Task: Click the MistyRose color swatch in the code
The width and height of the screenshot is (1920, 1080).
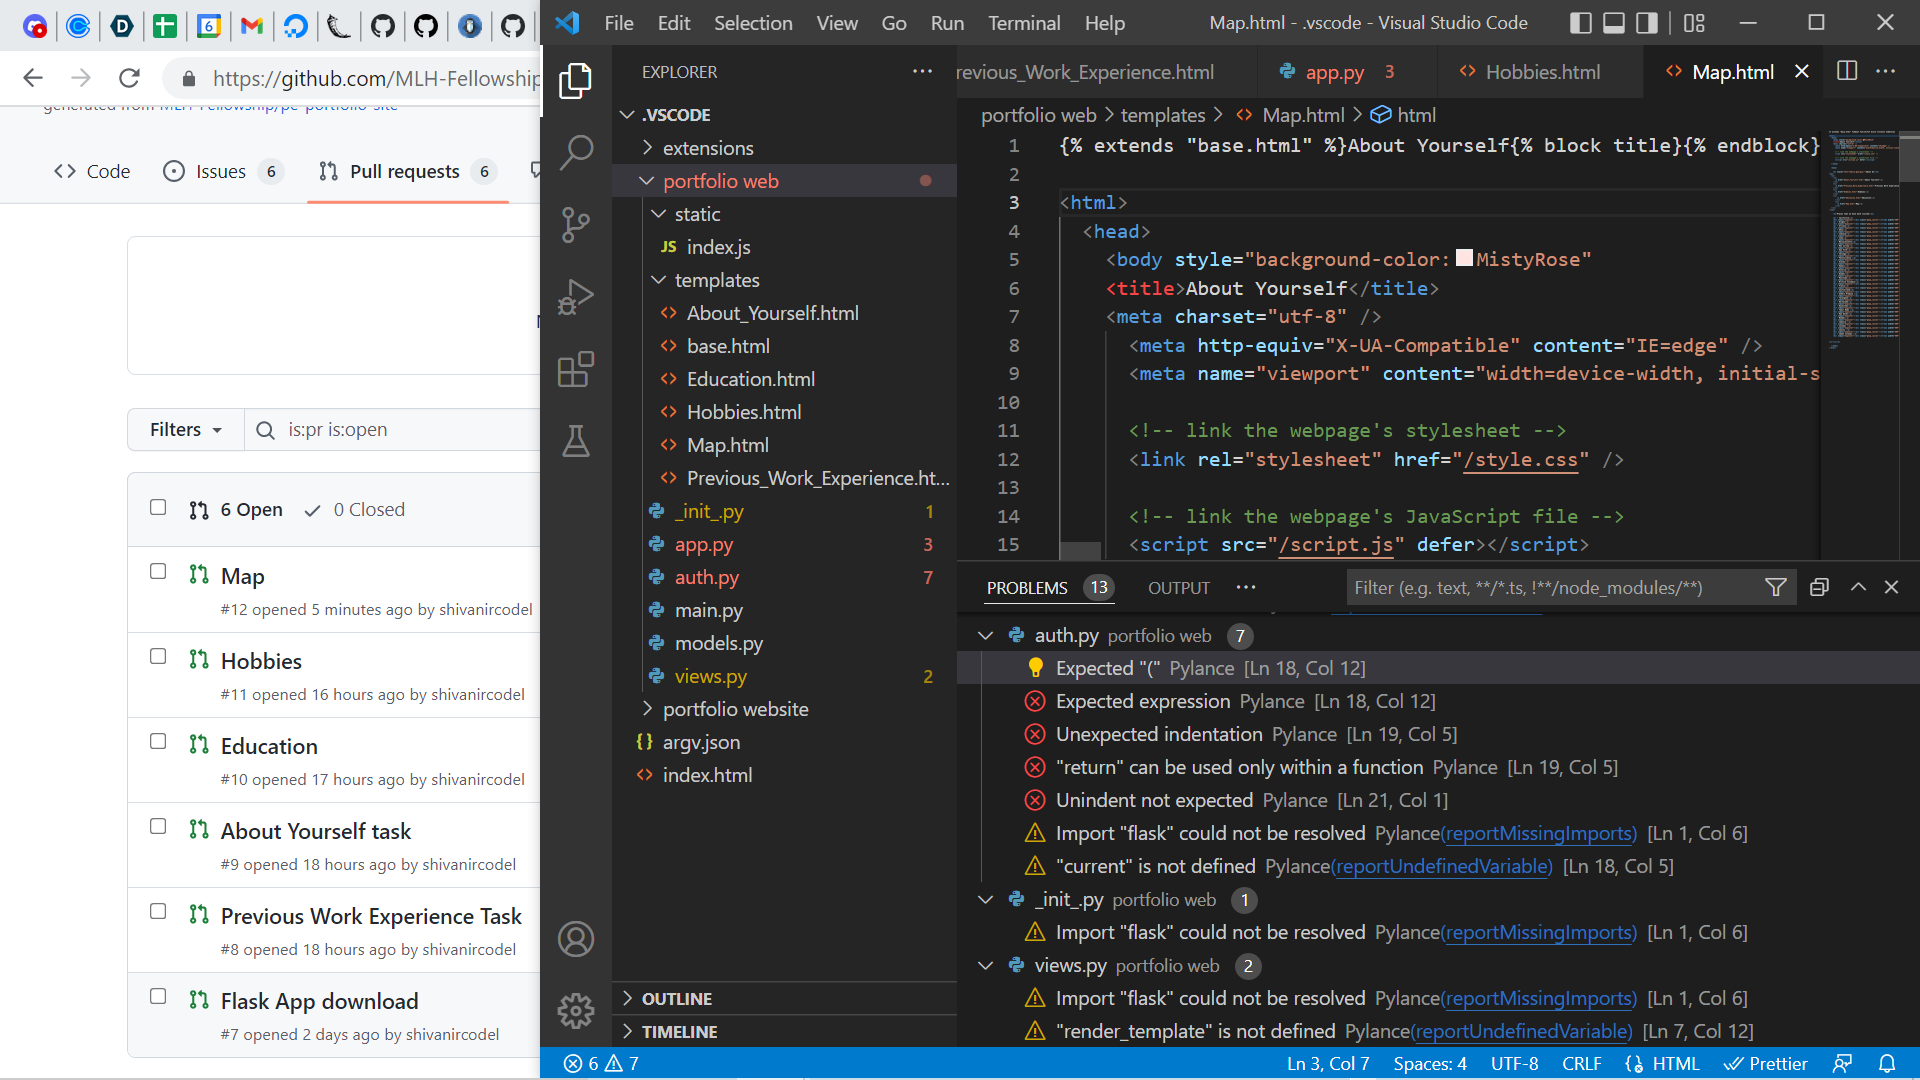Action: click(1464, 258)
